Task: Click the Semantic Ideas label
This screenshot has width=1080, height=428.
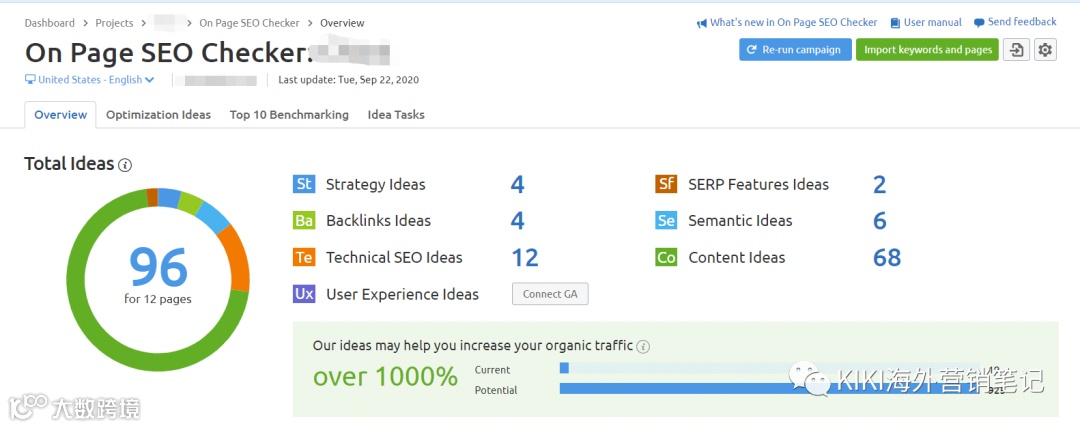Action: [x=740, y=221]
